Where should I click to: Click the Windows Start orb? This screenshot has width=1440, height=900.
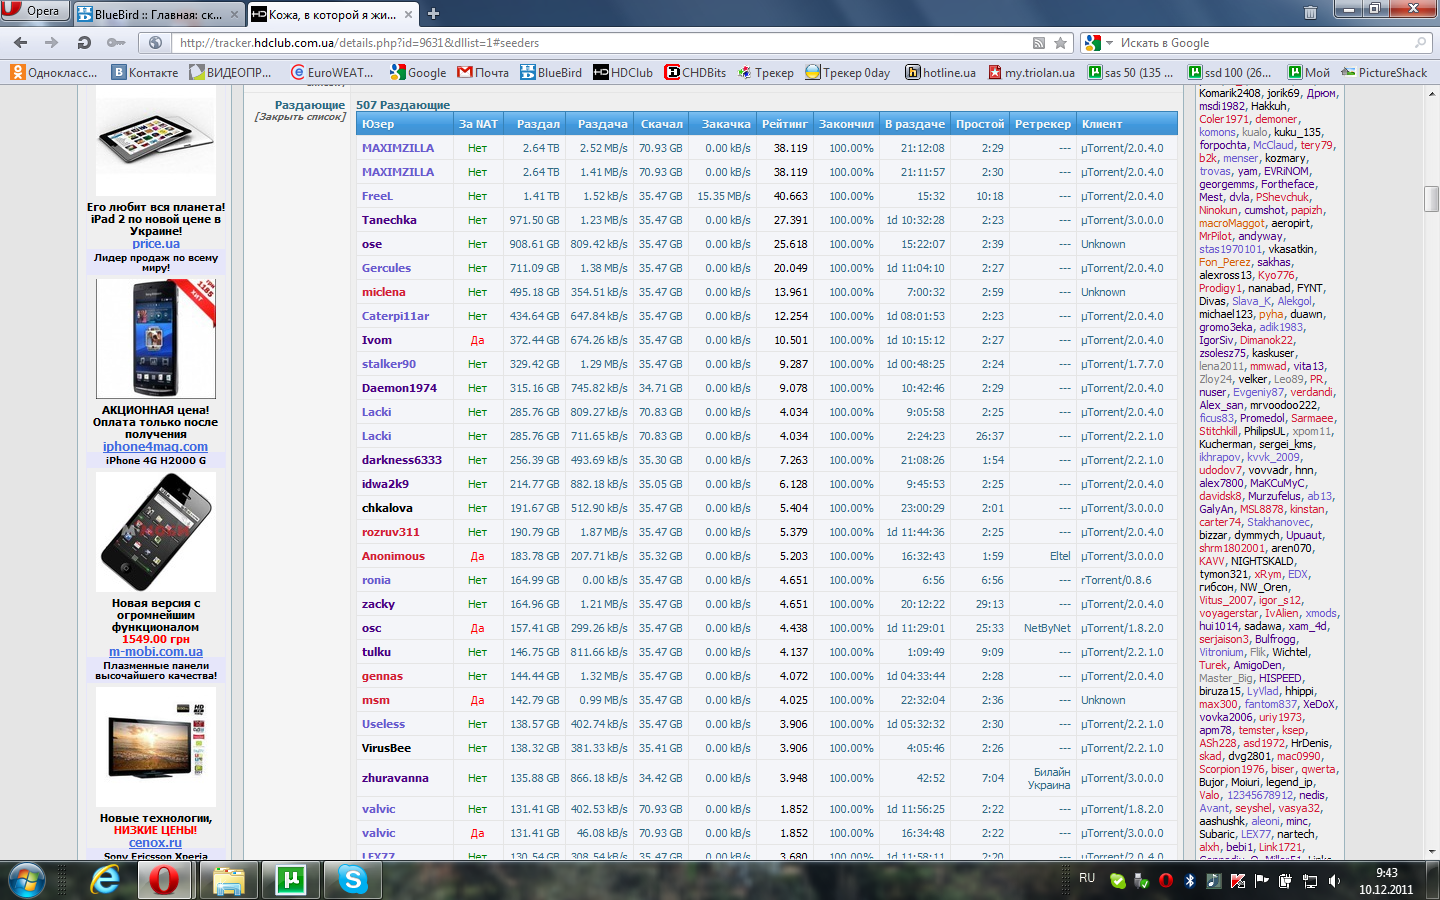pyautogui.click(x=27, y=880)
